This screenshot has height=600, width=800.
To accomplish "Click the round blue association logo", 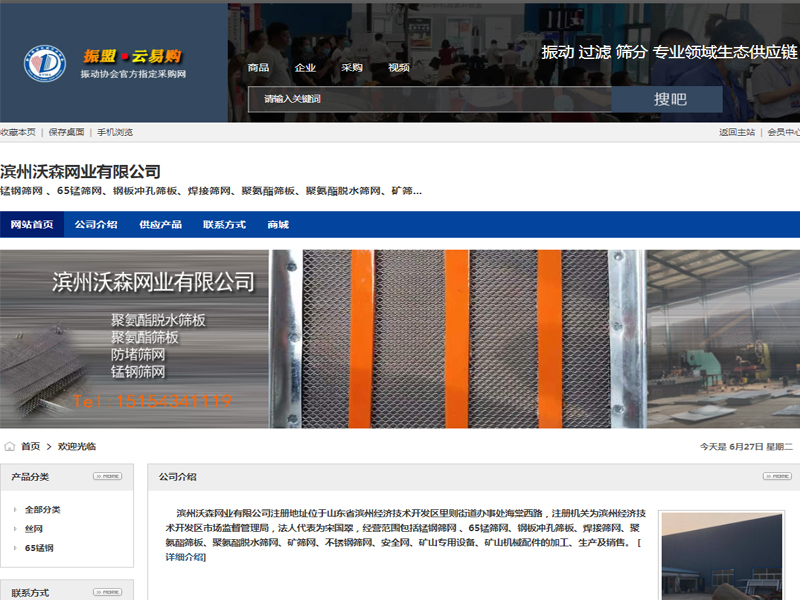I will click(44, 63).
